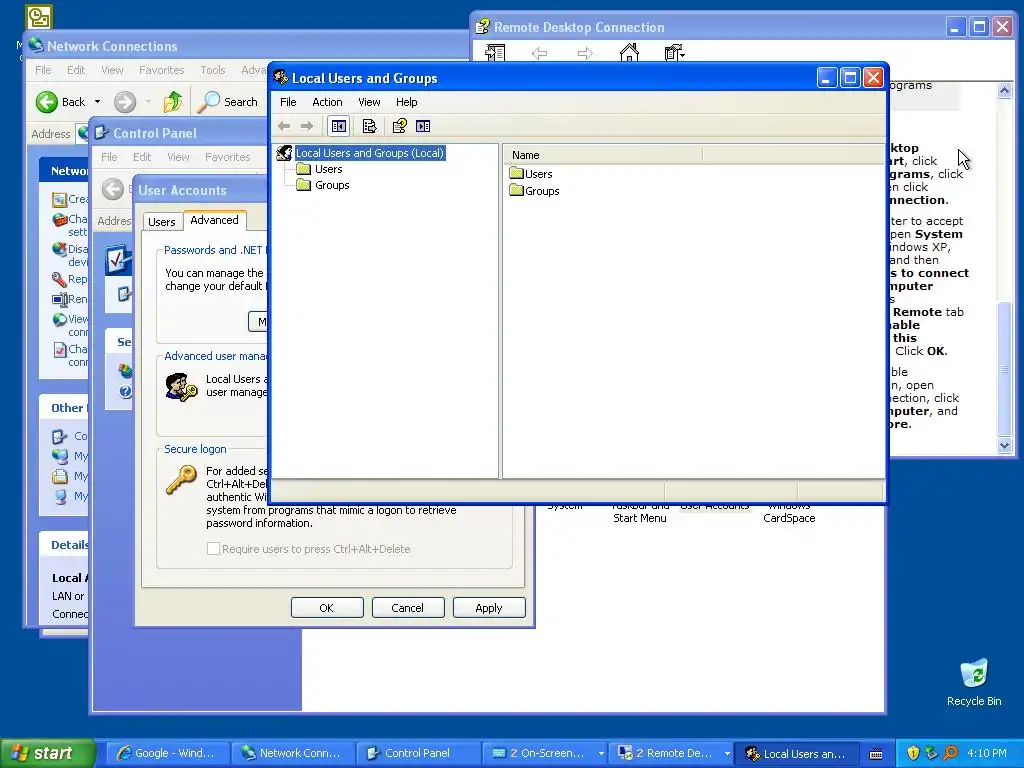
Task: Click Up folder icon in Network Connections
Action: 173,102
